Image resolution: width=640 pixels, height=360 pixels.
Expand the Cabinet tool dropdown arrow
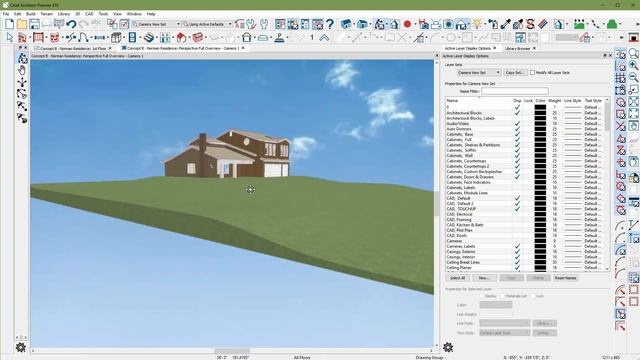tap(124, 38)
